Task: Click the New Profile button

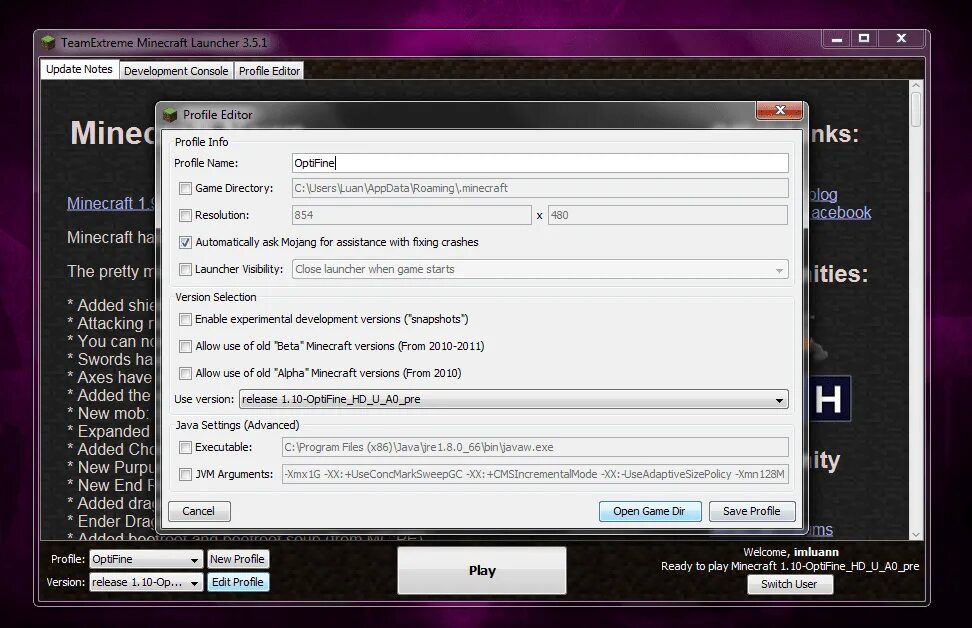Action: [237, 559]
